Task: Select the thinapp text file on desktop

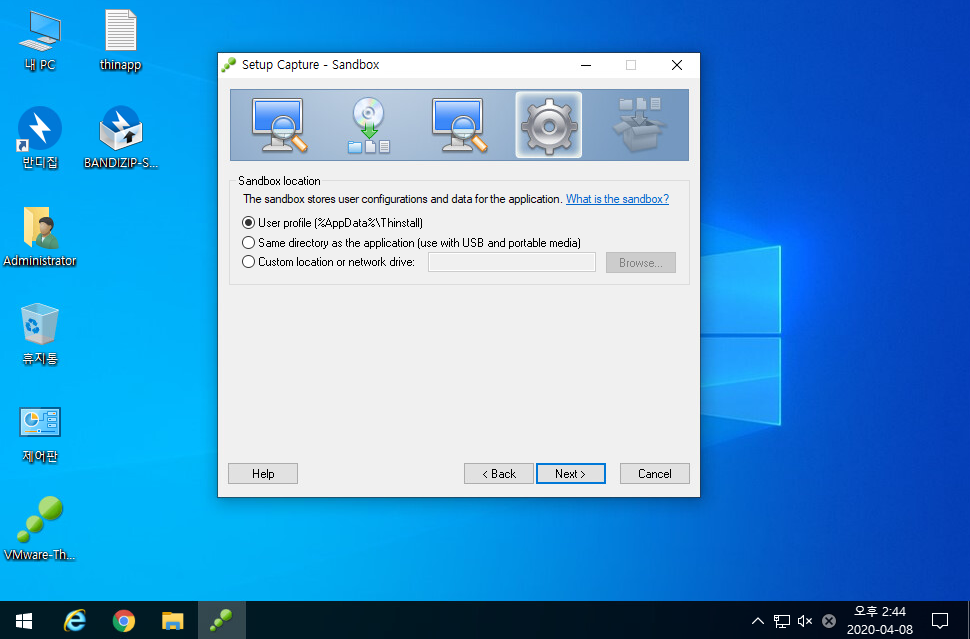Action: pyautogui.click(x=121, y=40)
